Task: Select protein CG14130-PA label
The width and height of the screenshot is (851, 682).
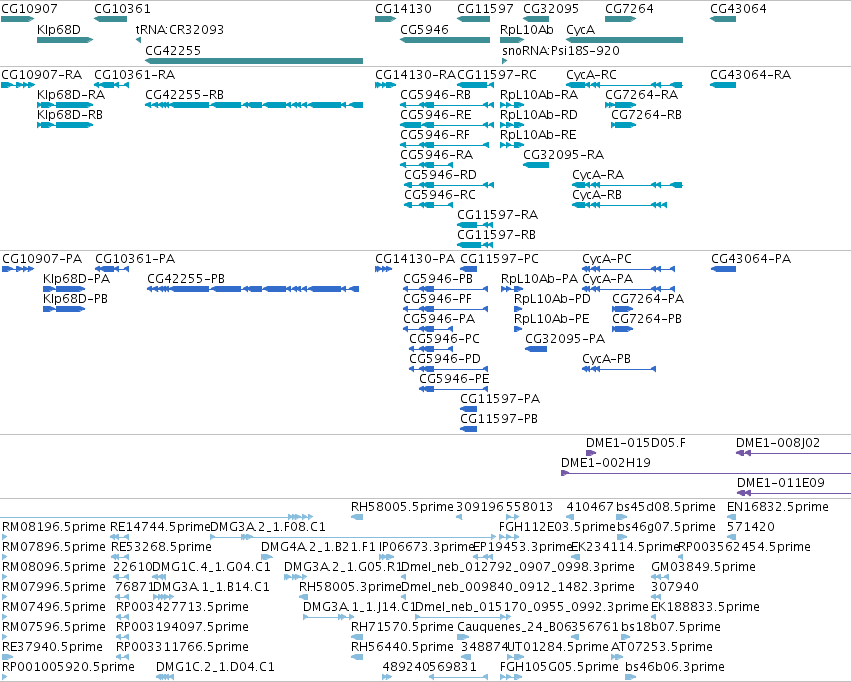Action: coord(415,258)
